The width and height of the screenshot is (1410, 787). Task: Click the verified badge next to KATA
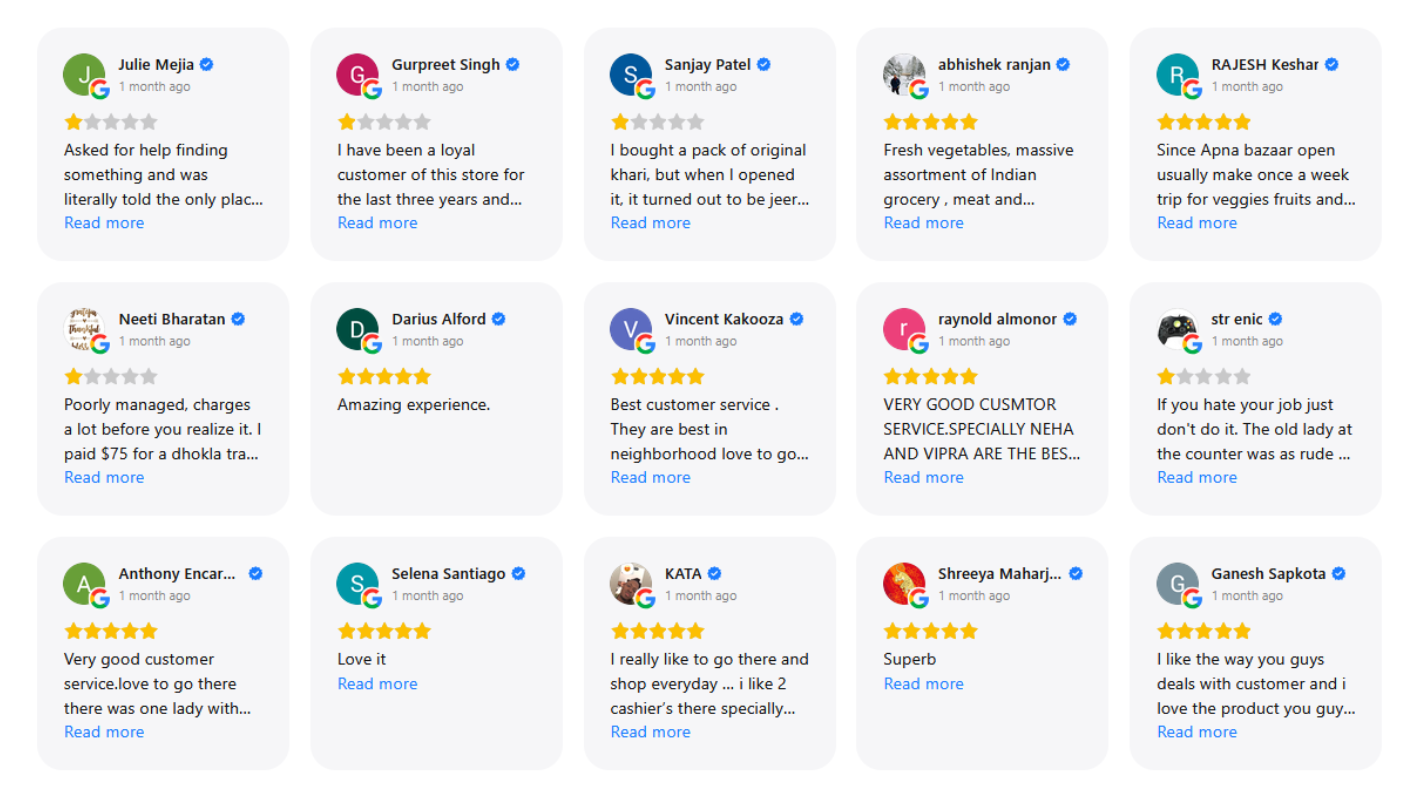(714, 574)
